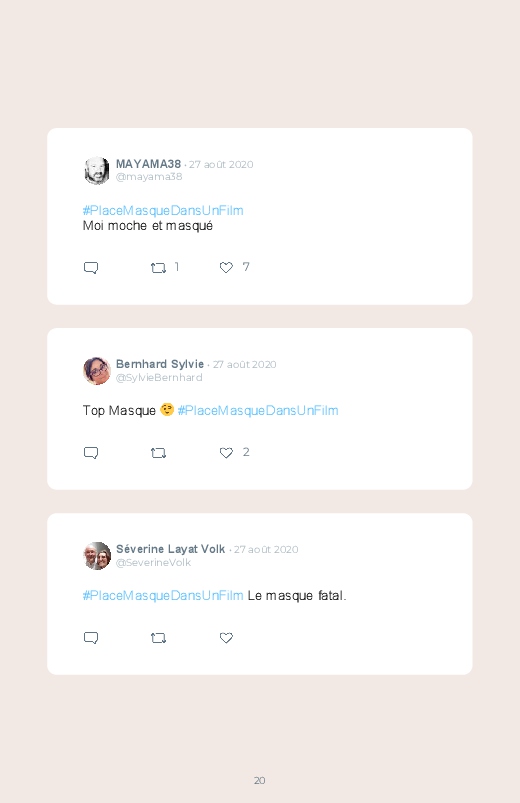Retweet the 'Le masque fatal' tweet

[158, 638]
